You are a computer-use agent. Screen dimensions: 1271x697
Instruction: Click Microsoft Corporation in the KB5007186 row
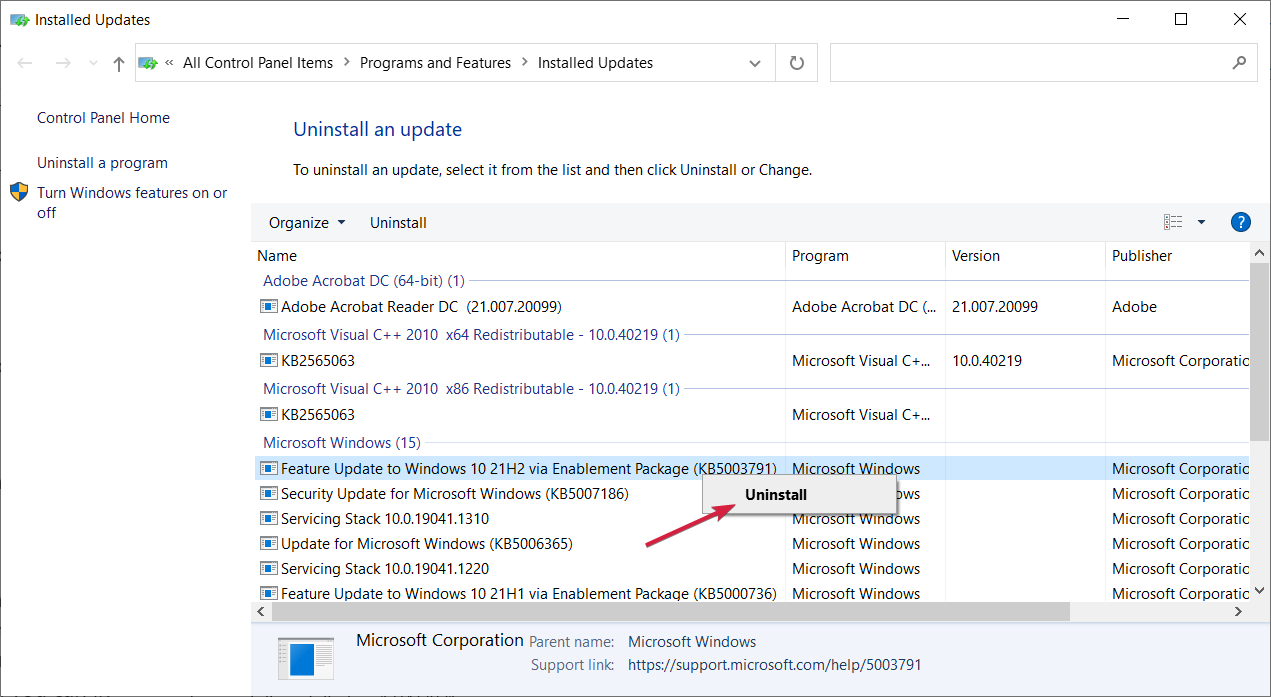(1180, 493)
